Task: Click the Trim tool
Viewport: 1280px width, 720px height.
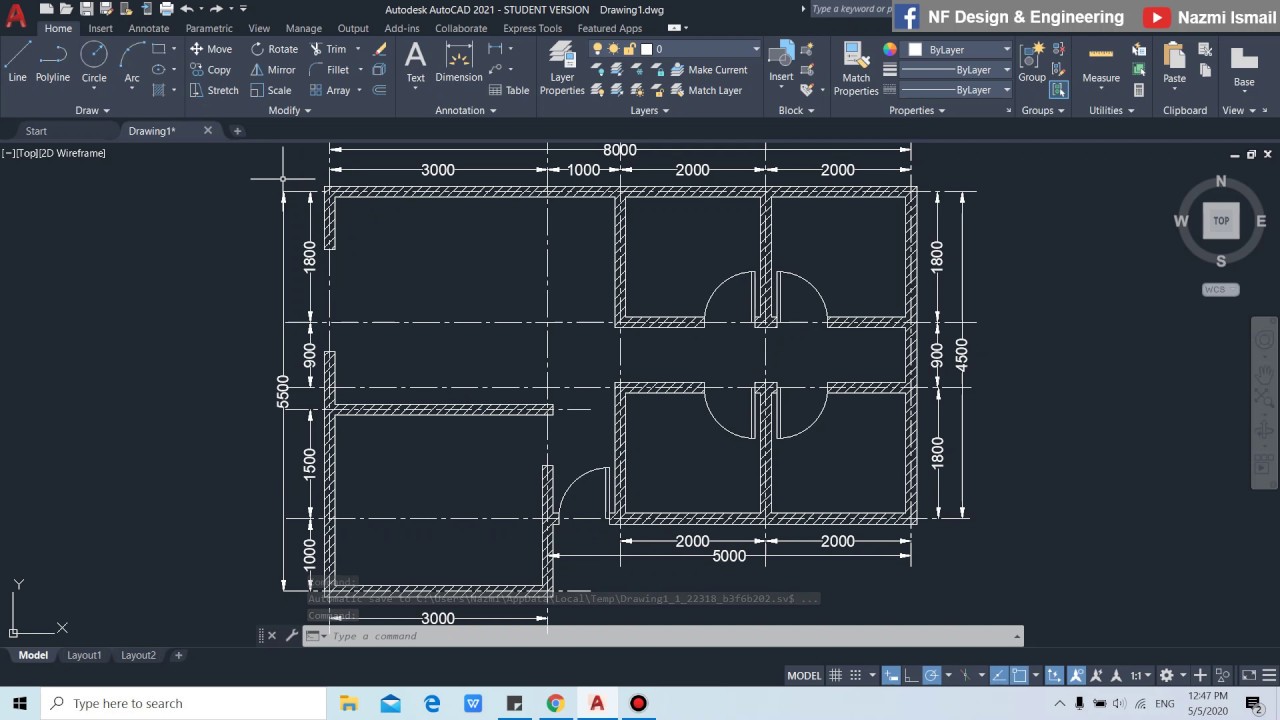Action: (328, 49)
